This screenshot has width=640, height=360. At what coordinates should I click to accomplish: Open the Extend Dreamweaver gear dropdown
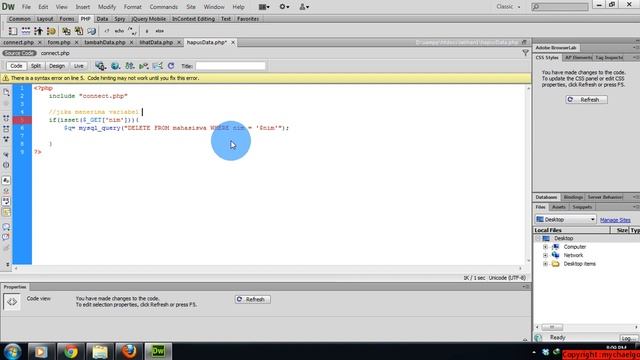tap(284, 7)
